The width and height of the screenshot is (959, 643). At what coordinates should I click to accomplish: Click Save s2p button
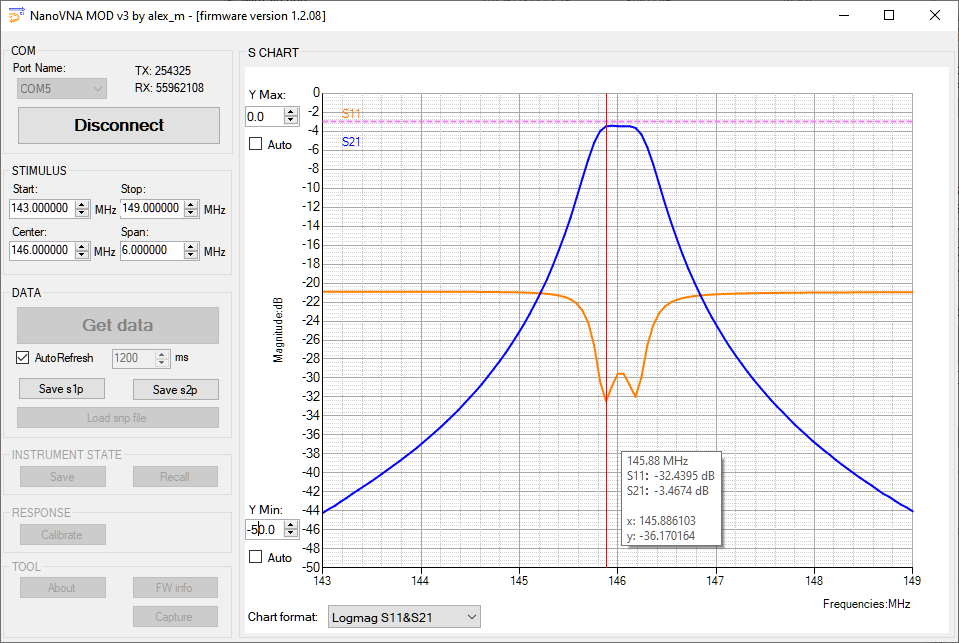175,390
